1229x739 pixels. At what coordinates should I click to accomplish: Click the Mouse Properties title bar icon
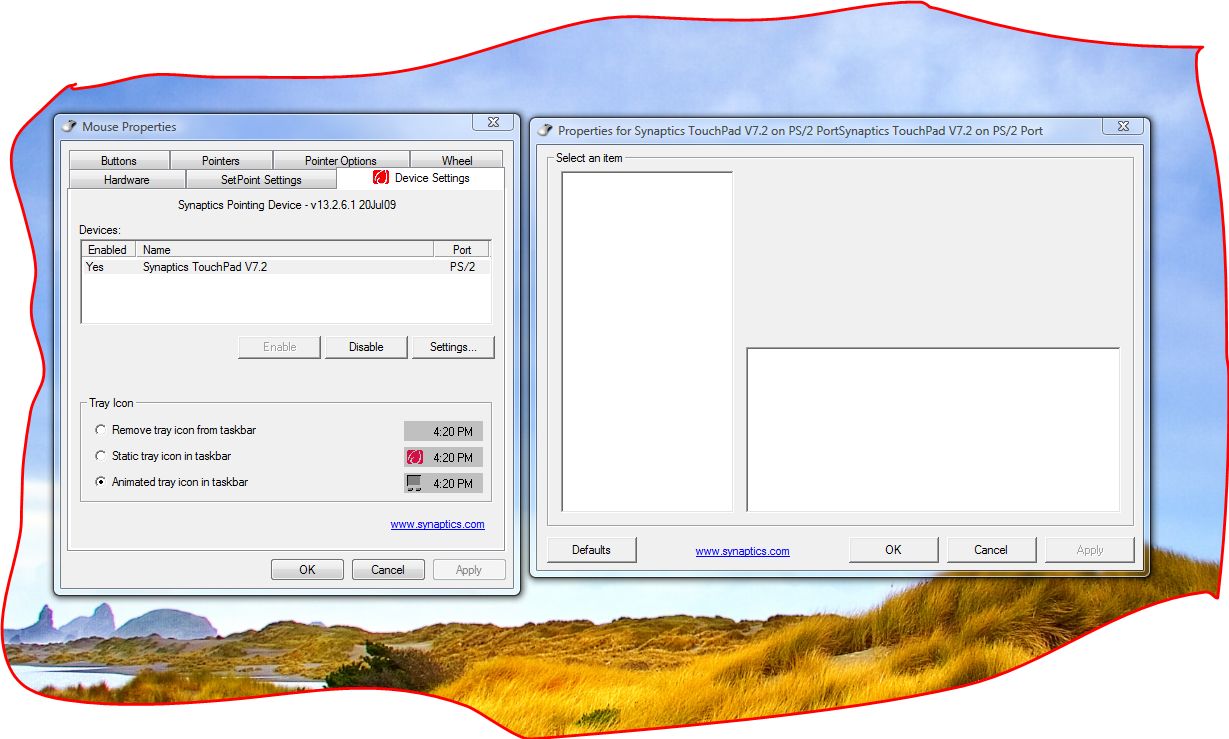pyautogui.click(x=69, y=127)
